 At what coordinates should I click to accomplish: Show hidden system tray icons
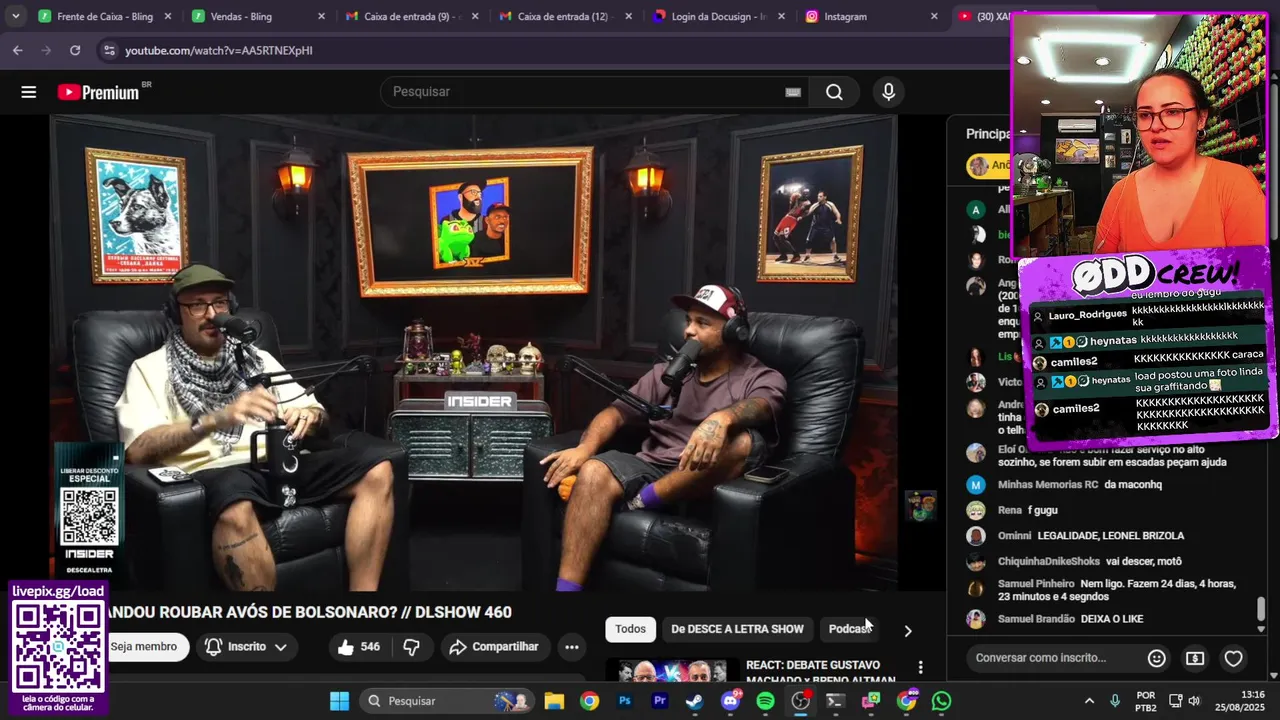pyautogui.click(x=1089, y=701)
